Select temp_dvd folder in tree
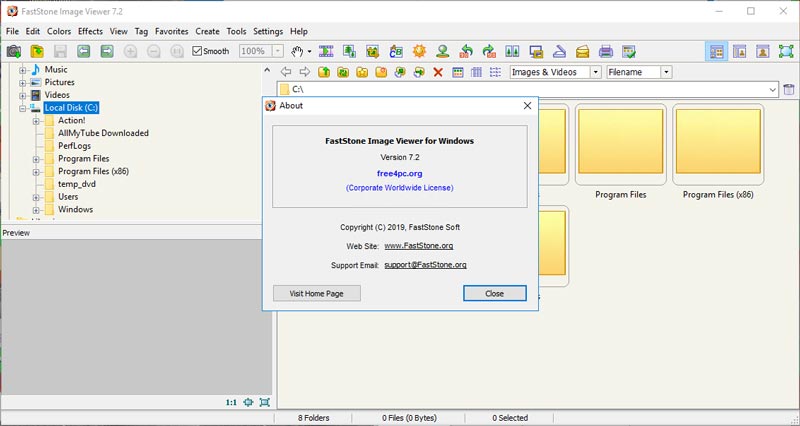This screenshot has height=426, width=800. click(77, 184)
